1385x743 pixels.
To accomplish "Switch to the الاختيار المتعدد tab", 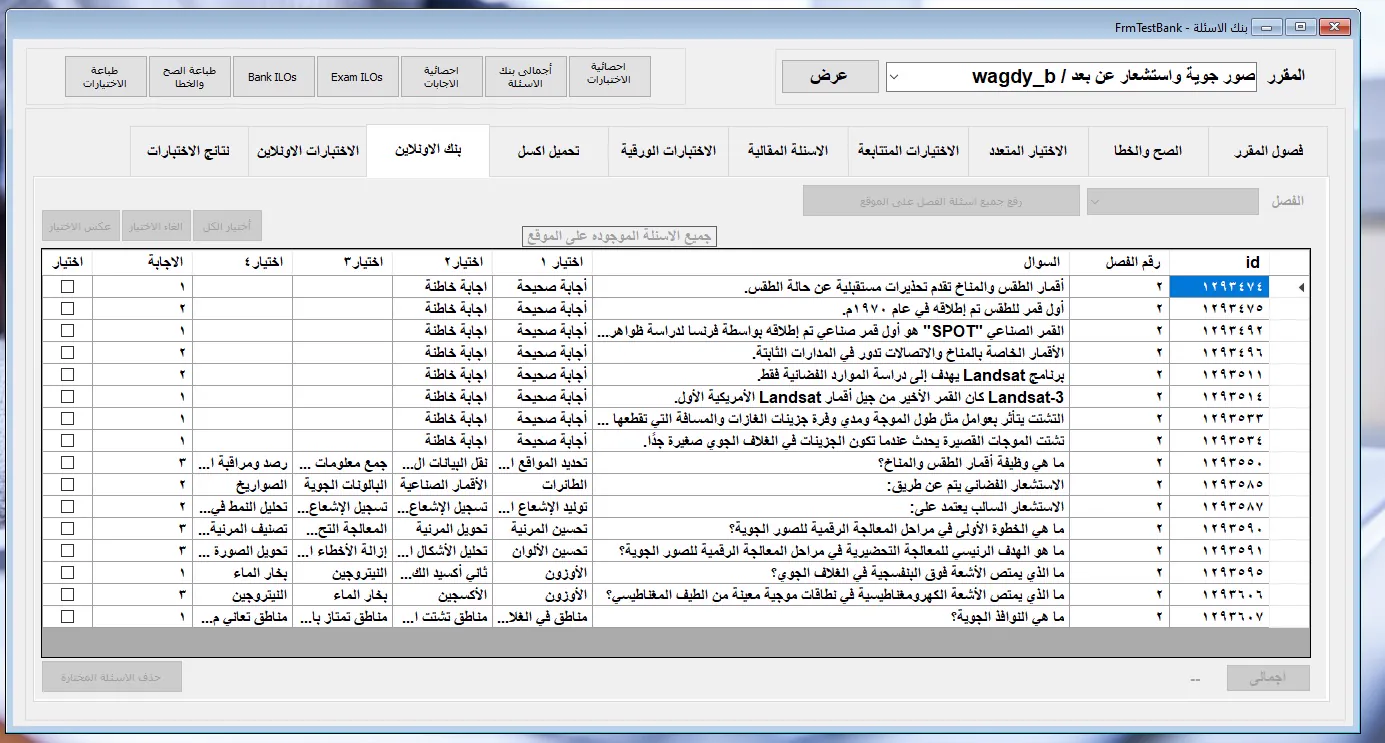I will point(1028,152).
